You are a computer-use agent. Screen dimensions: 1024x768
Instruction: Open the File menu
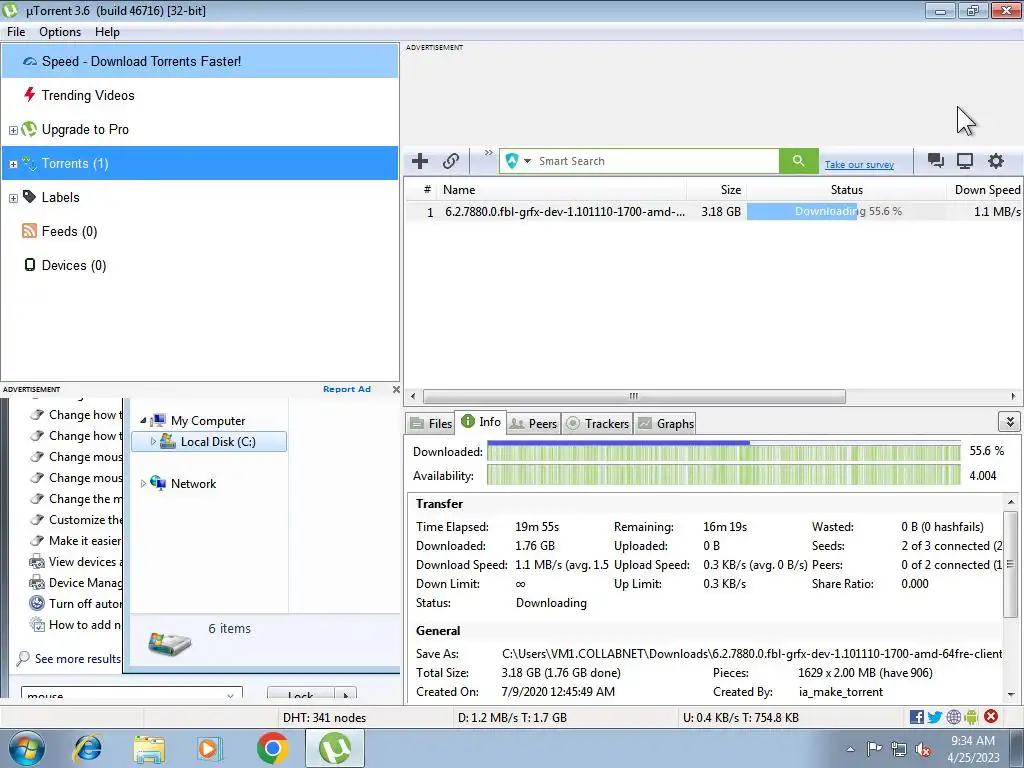(x=16, y=32)
